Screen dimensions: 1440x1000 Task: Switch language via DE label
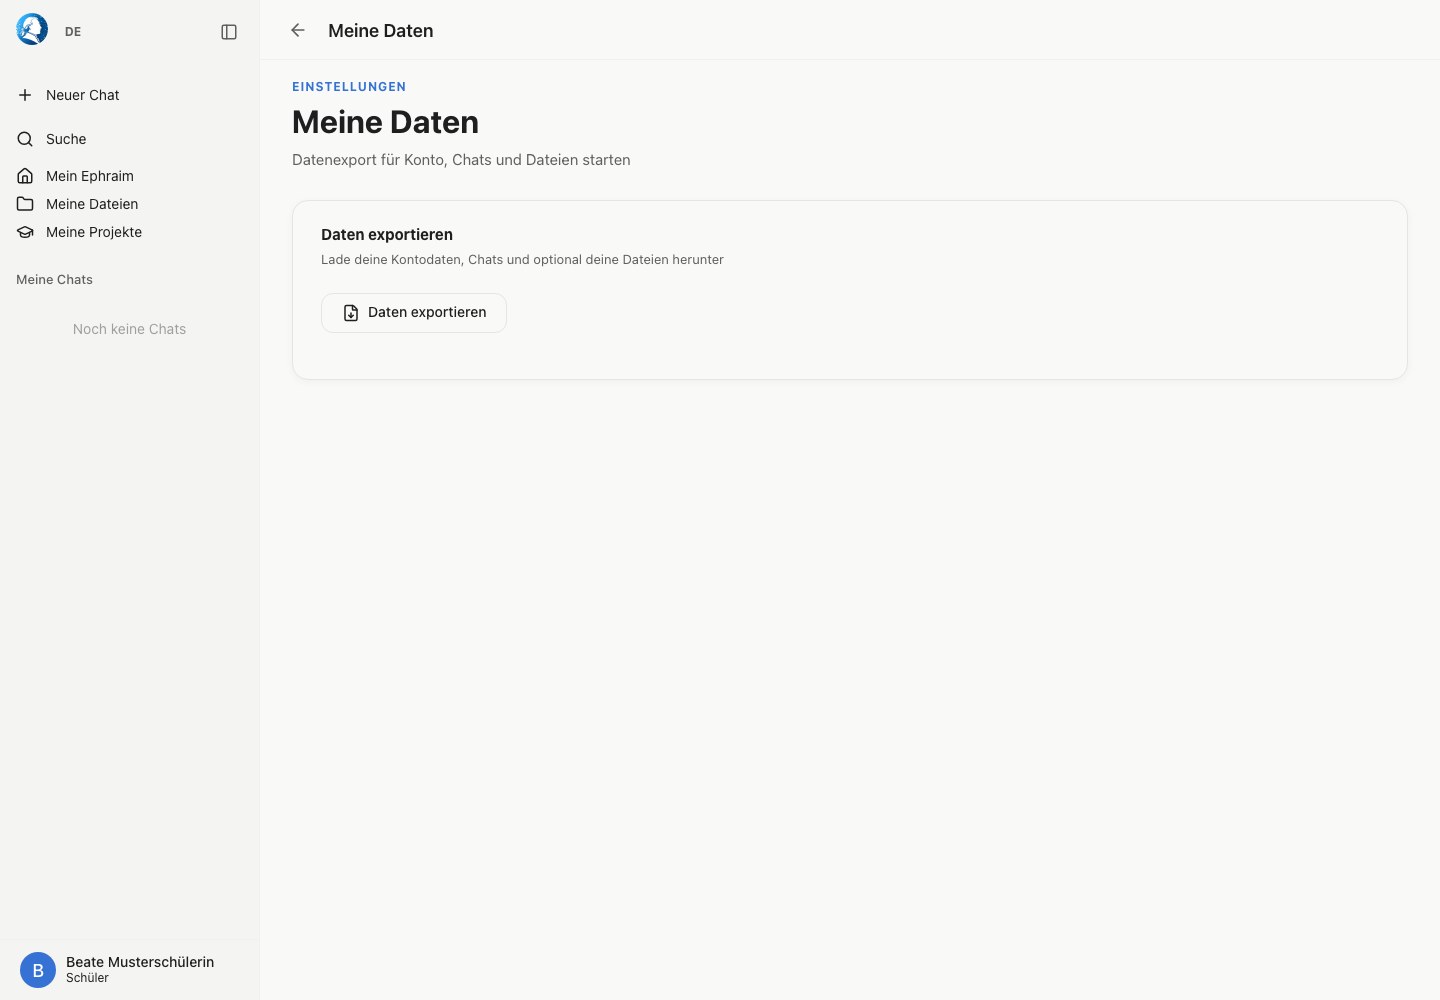click(x=73, y=32)
